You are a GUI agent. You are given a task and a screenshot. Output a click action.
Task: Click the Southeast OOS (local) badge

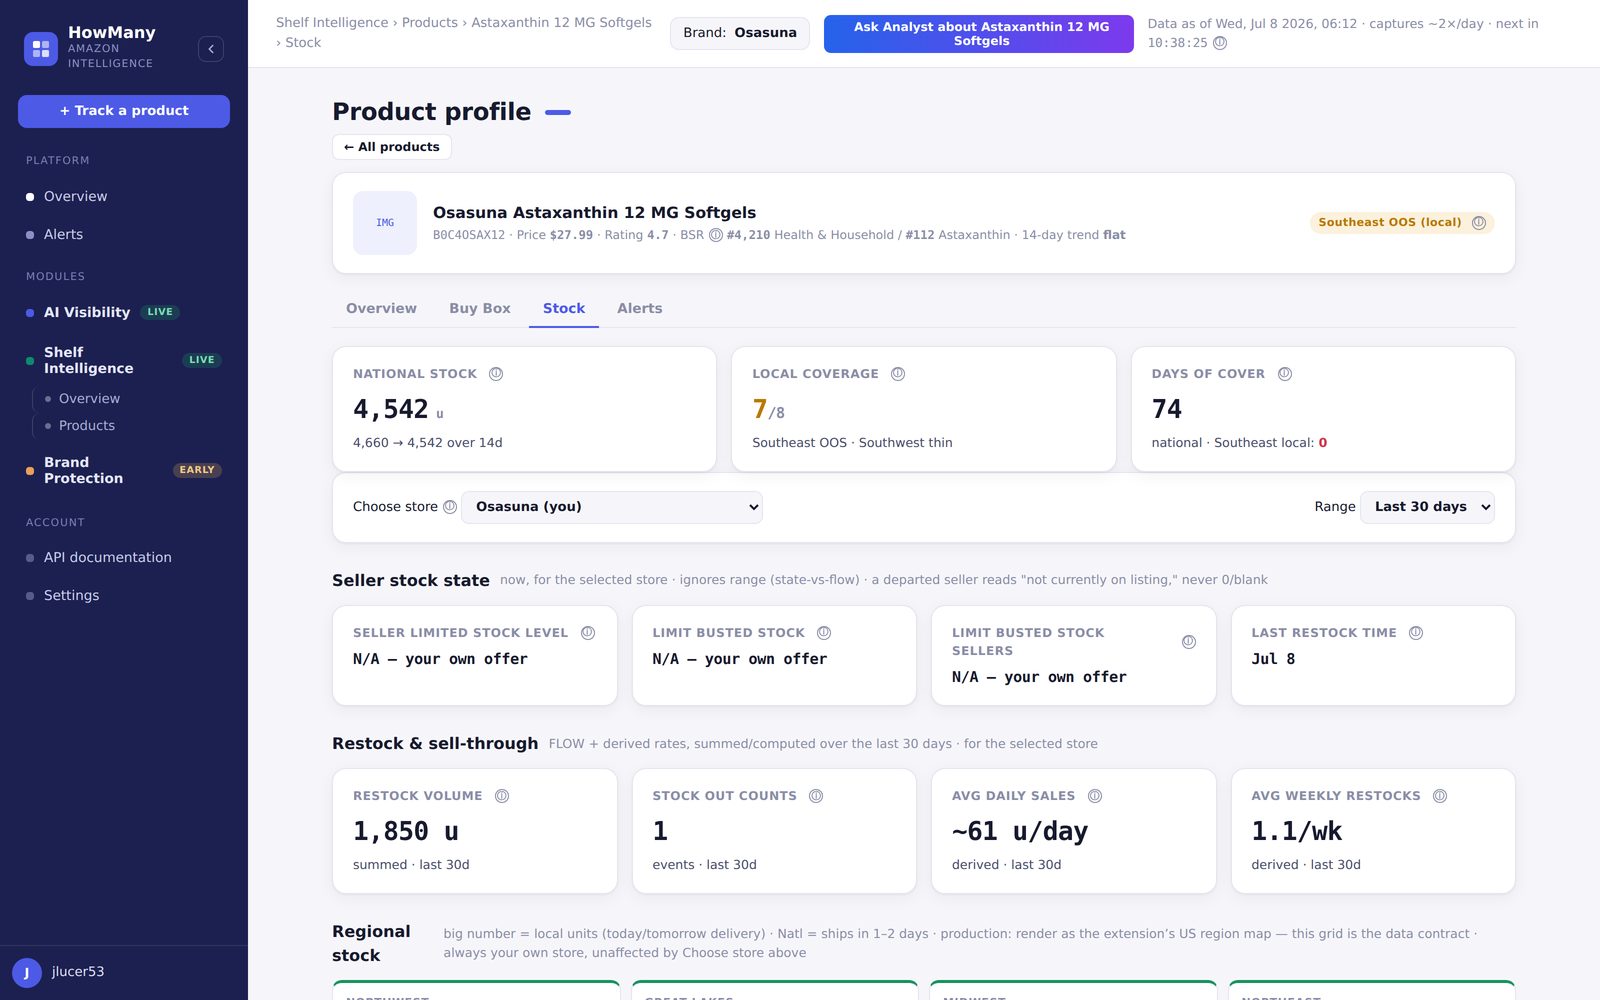pyautogui.click(x=1402, y=223)
